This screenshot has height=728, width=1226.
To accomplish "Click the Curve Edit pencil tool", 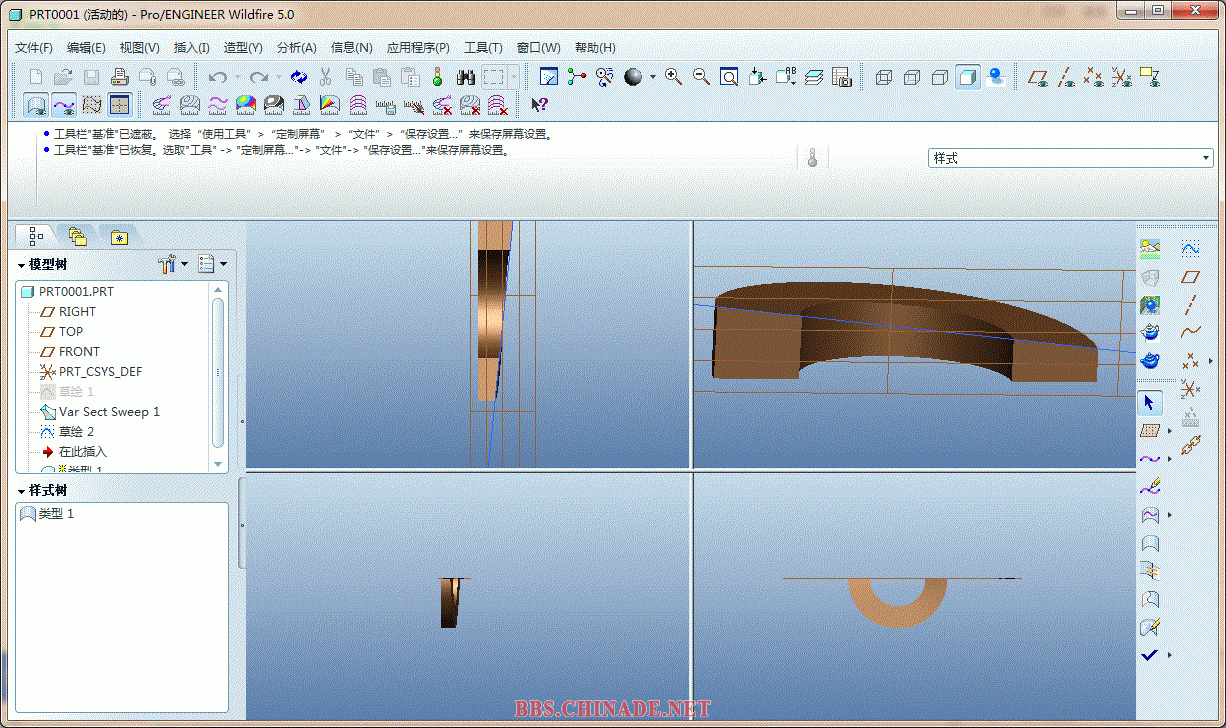I will click(1150, 487).
